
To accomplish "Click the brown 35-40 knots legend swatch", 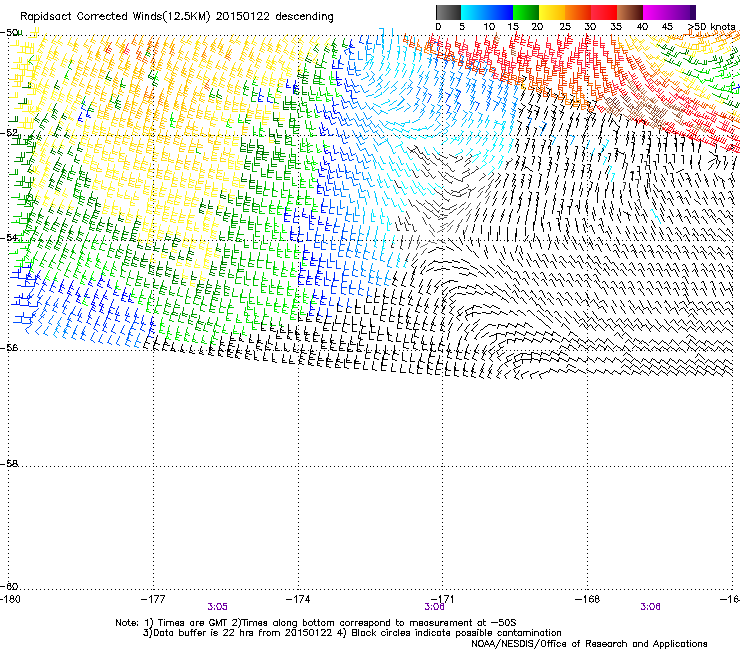I will (630, 12).
